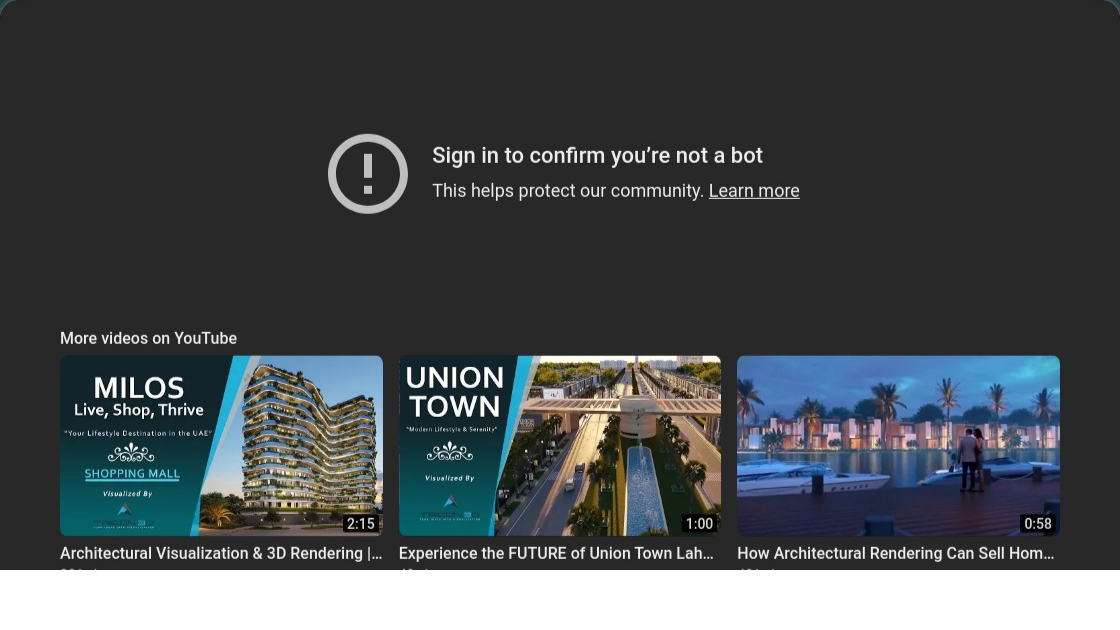Click the exclamation mark alert icon
1120x630 pixels.
click(368, 174)
